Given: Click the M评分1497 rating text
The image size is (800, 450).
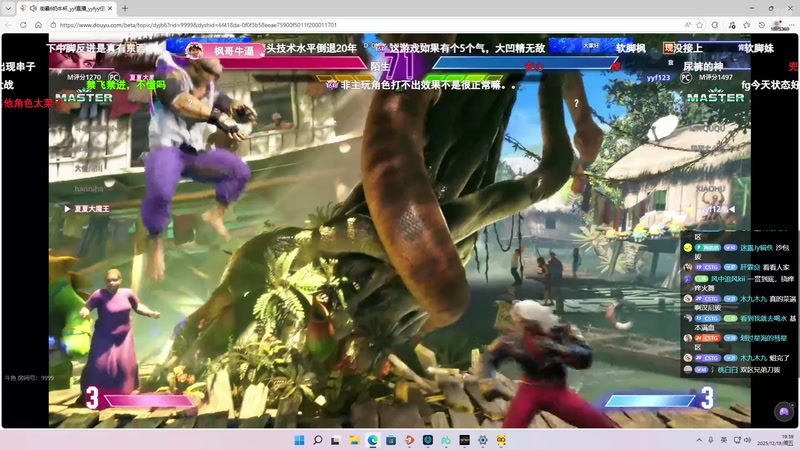Looking at the screenshot, I should coord(716,77).
